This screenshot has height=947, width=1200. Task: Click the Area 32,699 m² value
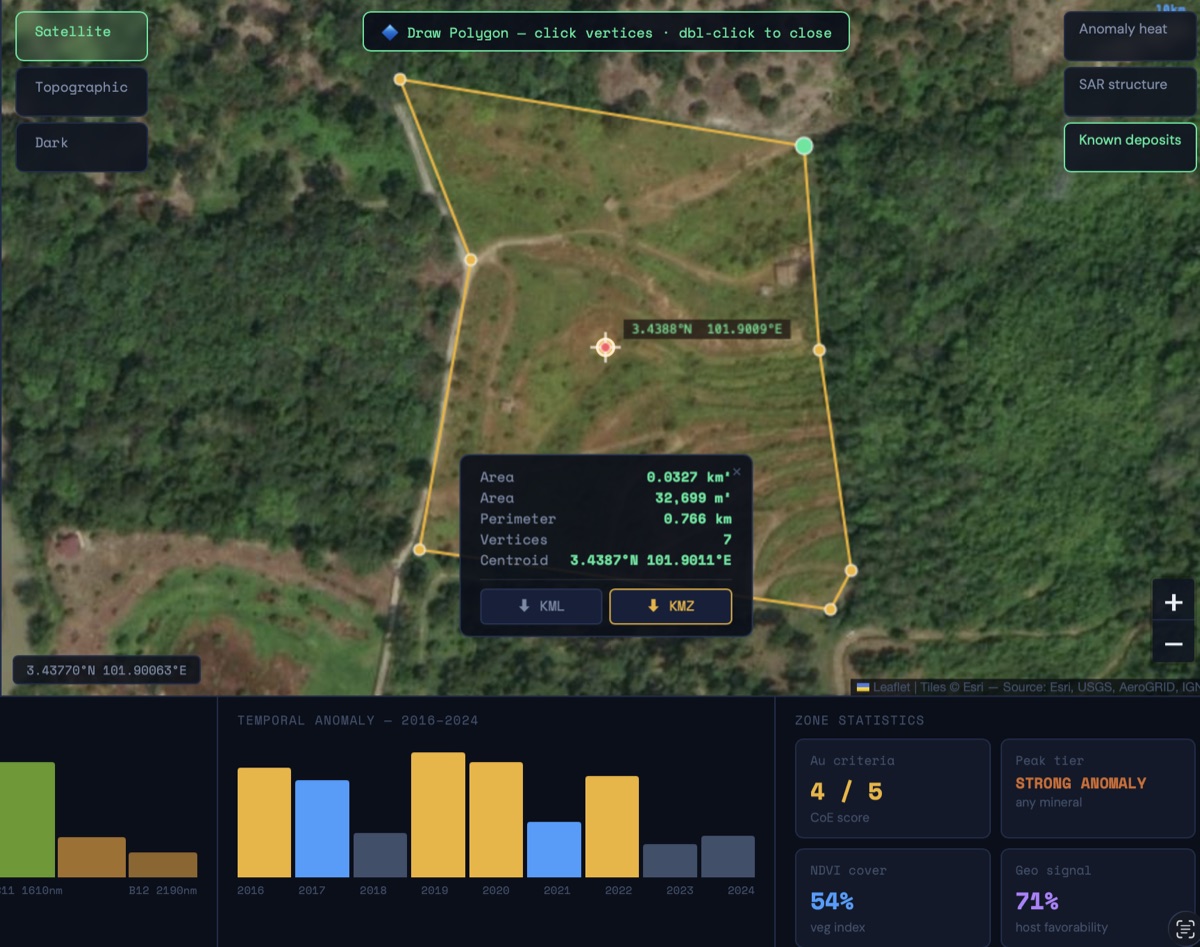tap(692, 498)
